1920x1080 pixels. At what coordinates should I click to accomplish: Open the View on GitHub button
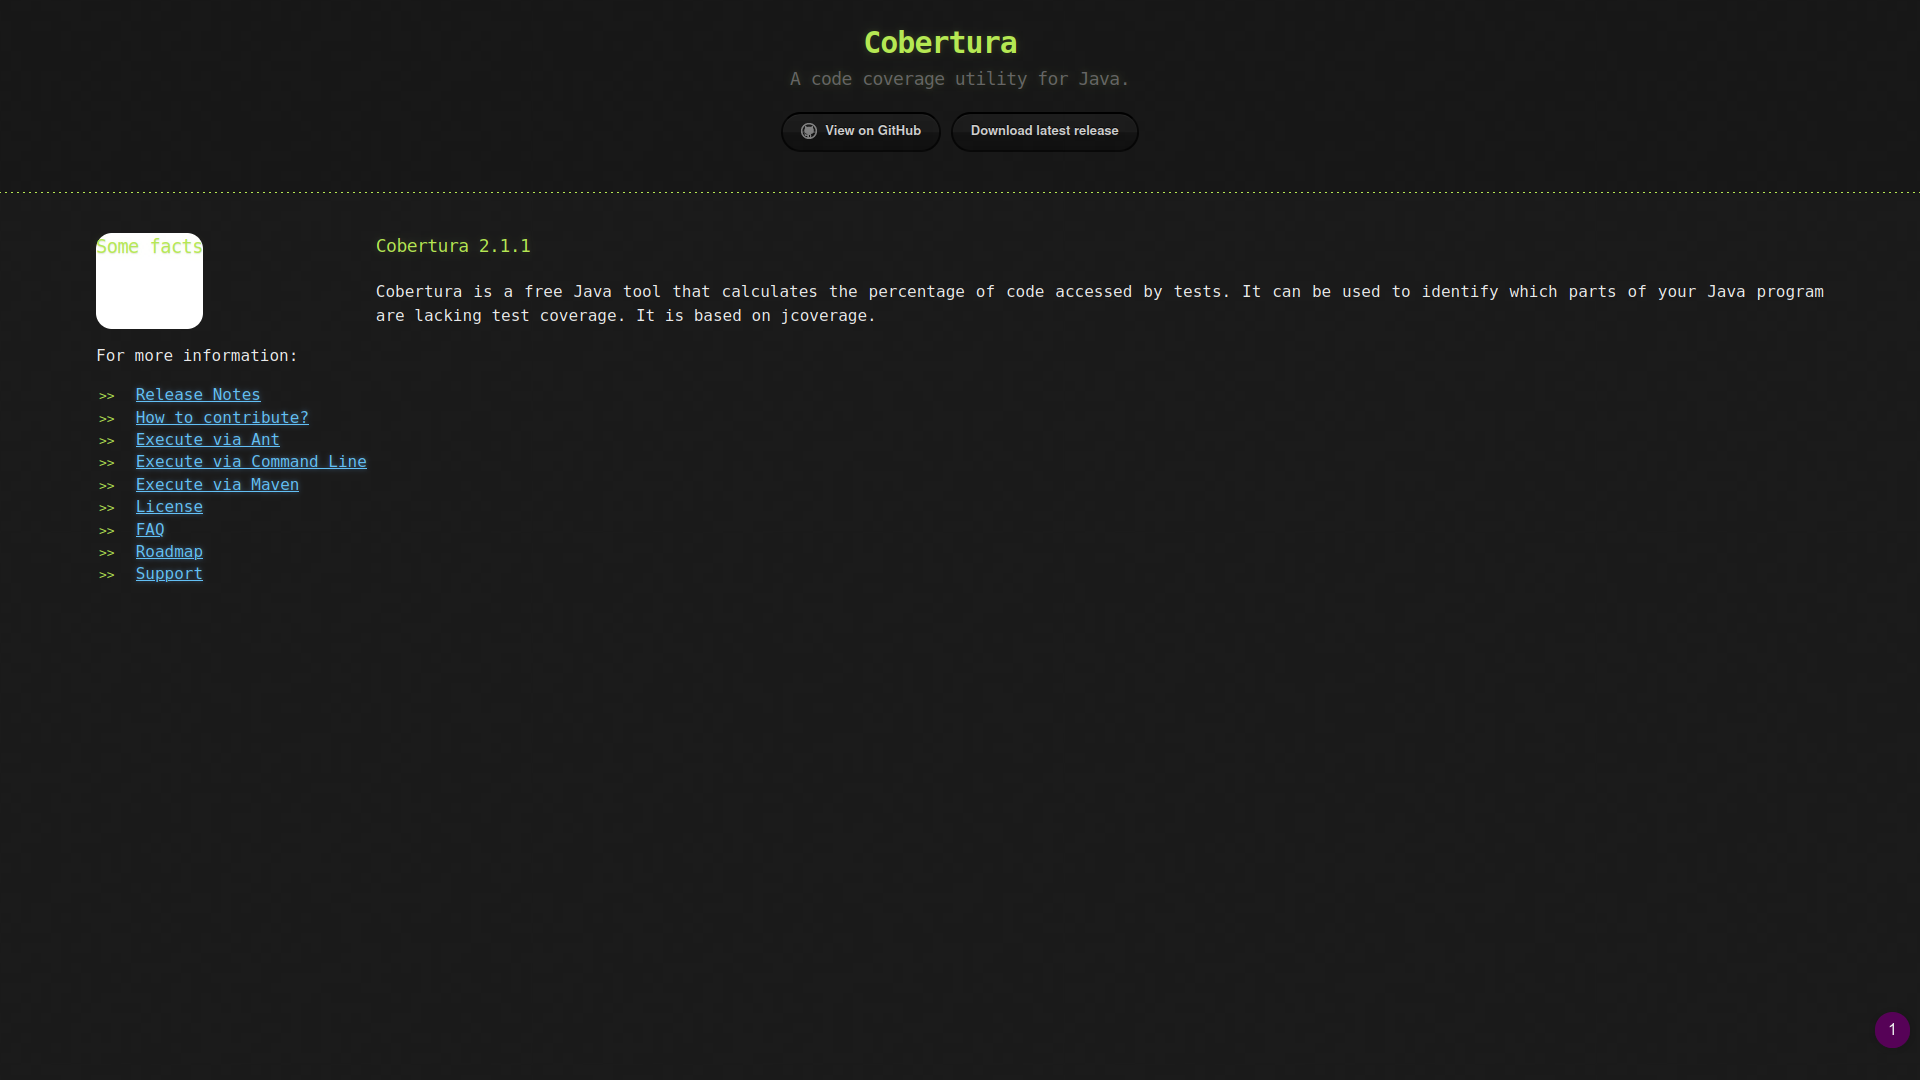[x=872, y=131]
